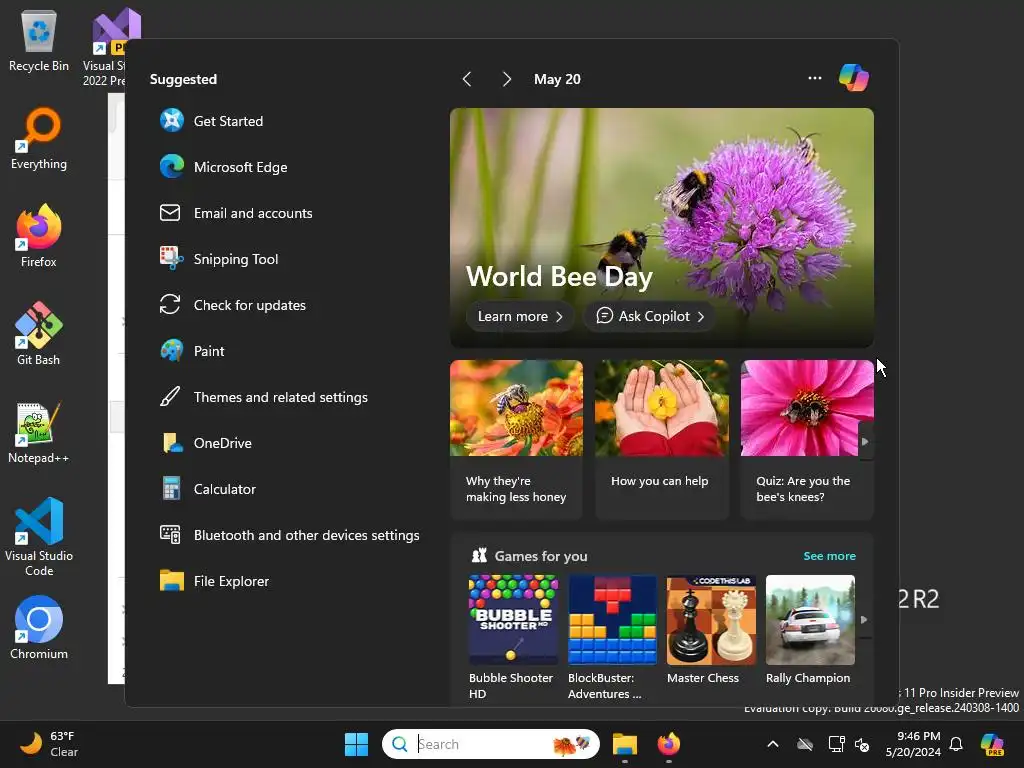Screen dimensions: 1024x768
Task: Click Copilot Preview icon in taskbar
Action: point(993,744)
